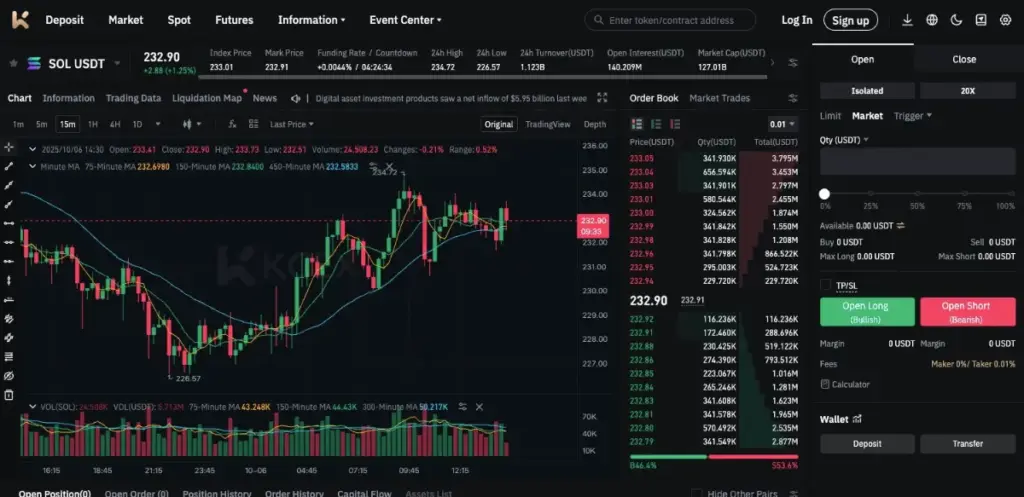The width and height of the screenshot is (1024, 497).
Task: Click the exchange logo in the top-left corner
Action: (20, 20)
